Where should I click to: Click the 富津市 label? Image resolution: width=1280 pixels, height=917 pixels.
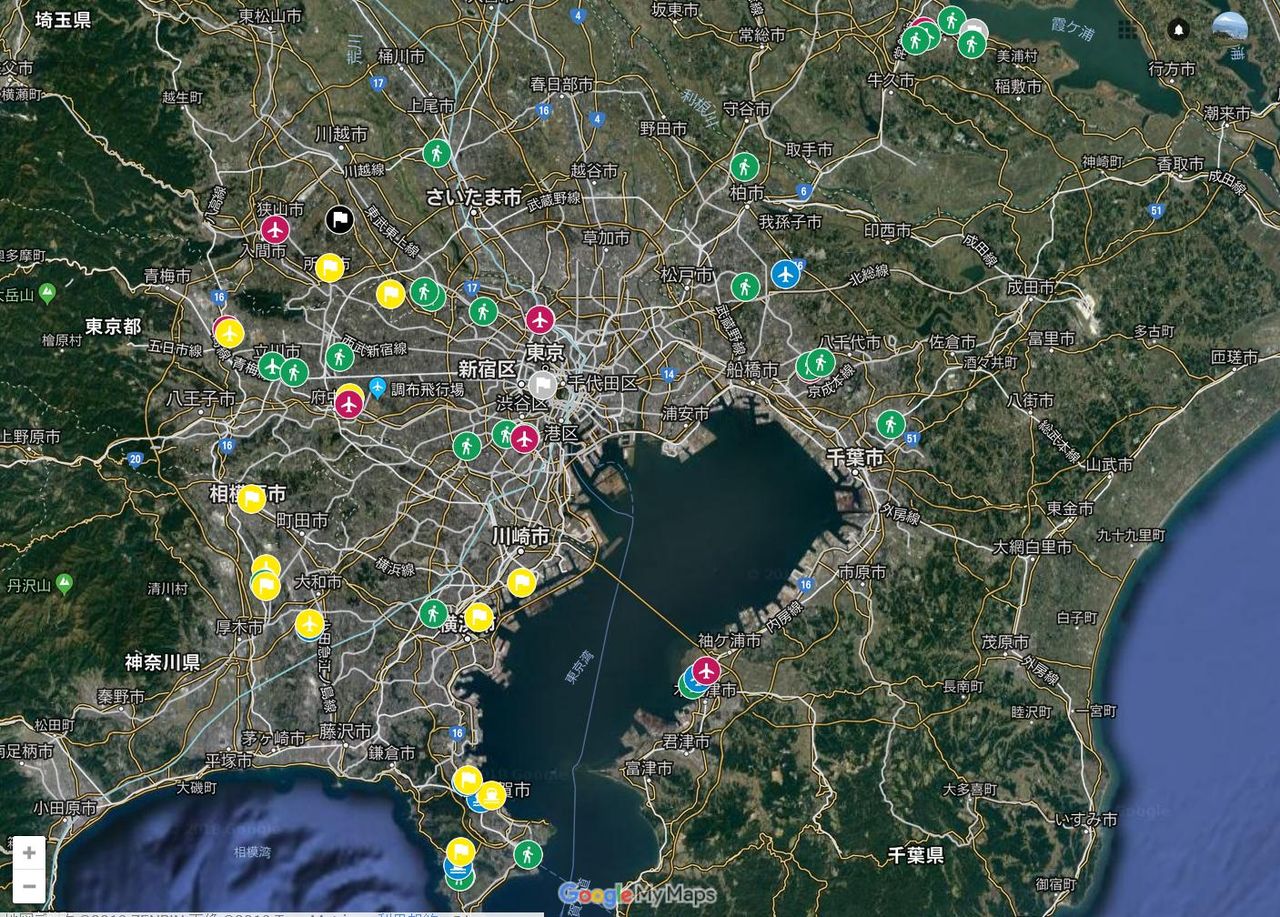click(648, 768)
